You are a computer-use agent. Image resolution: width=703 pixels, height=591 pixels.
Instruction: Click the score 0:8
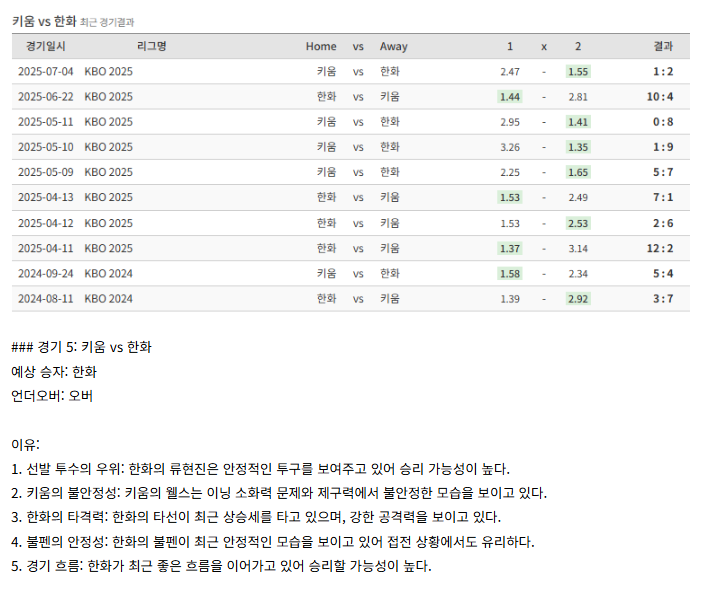(x=663, y=122)
